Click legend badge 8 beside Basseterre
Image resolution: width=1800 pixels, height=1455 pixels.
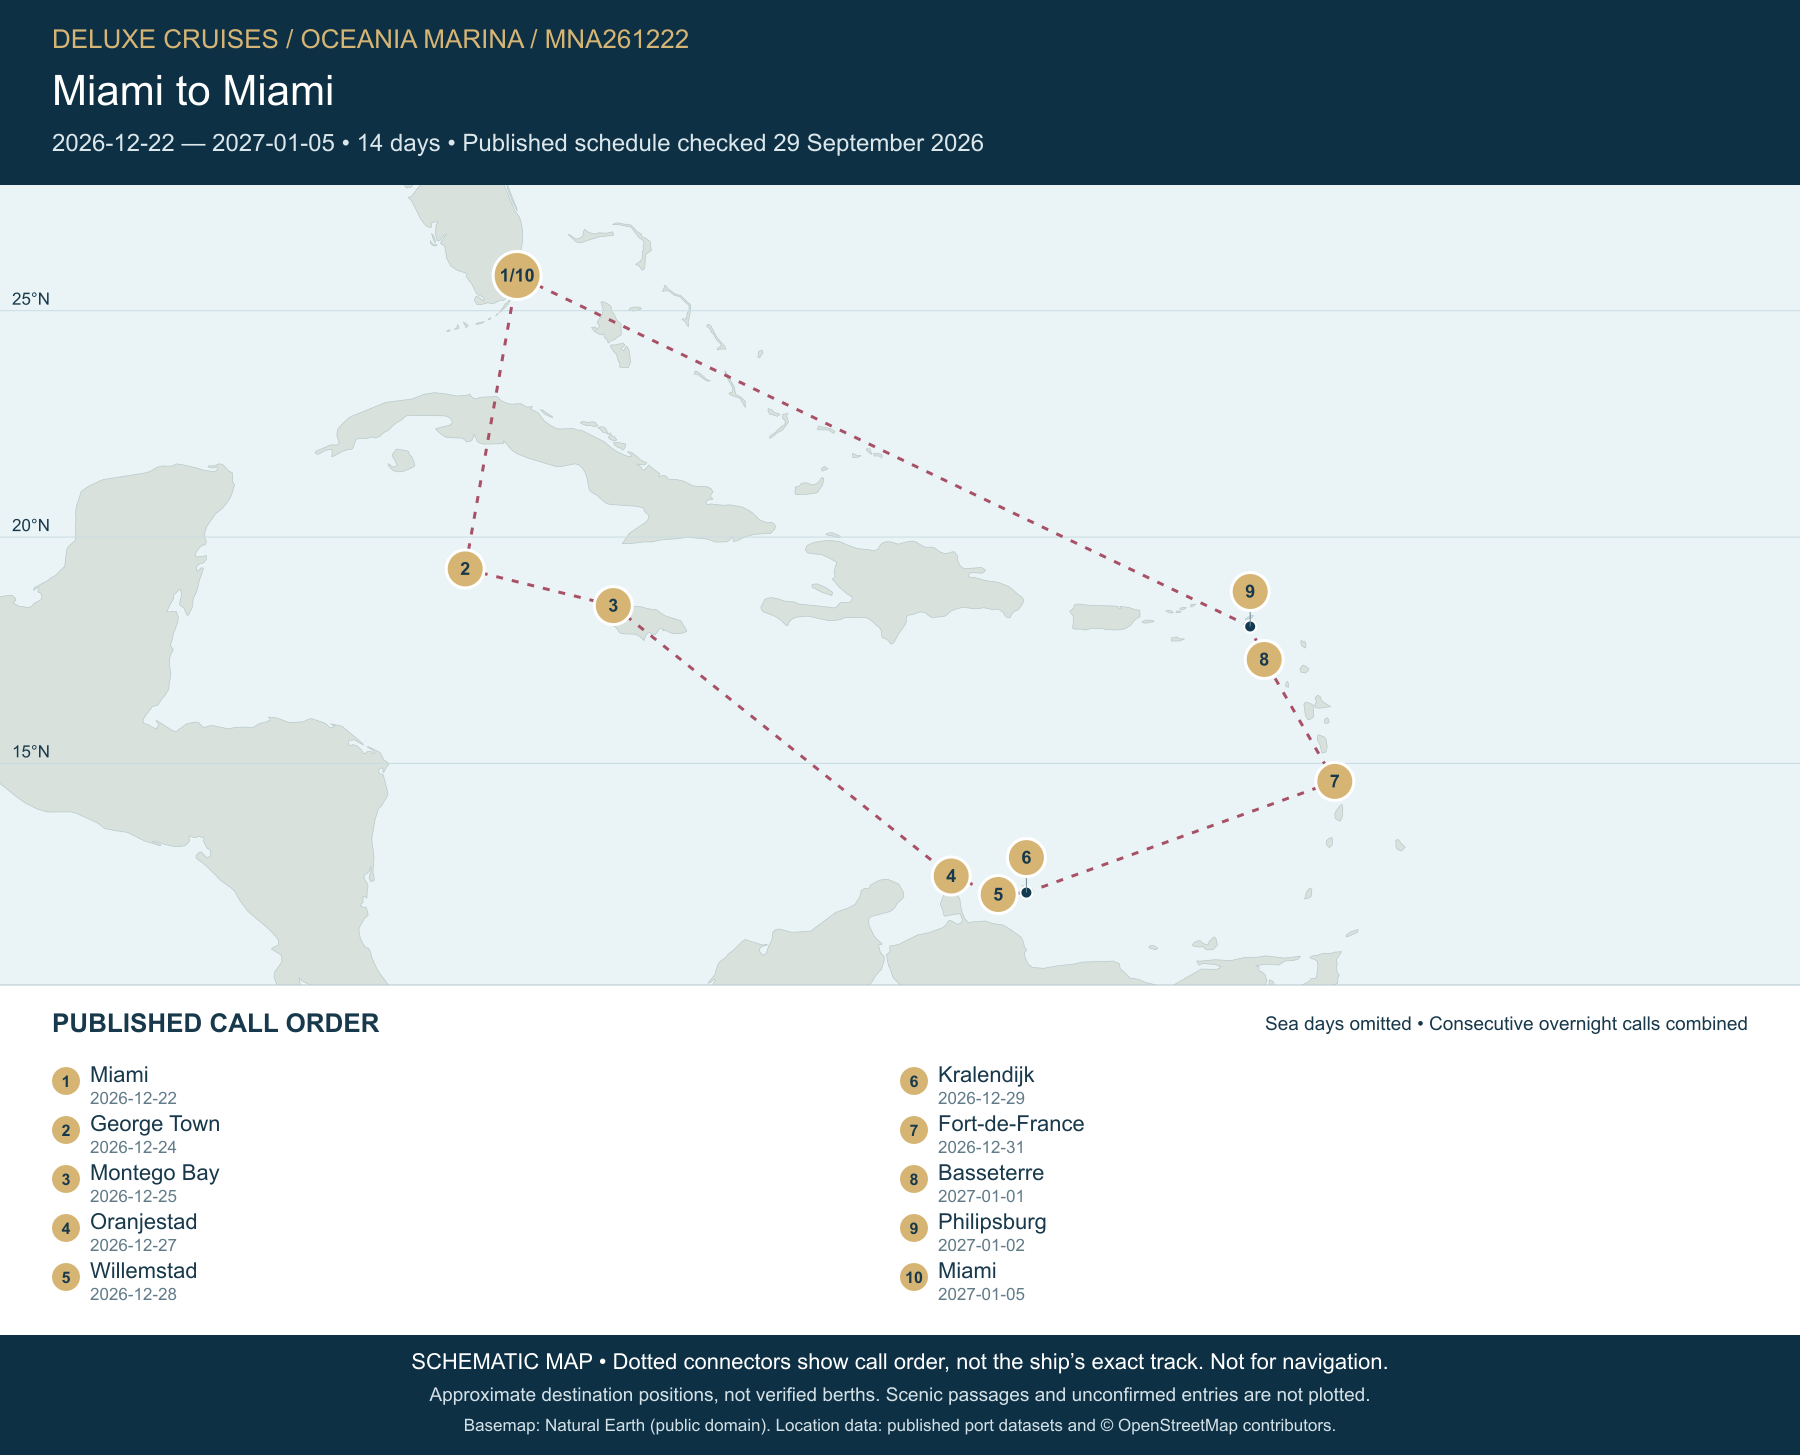[914, 1179]
